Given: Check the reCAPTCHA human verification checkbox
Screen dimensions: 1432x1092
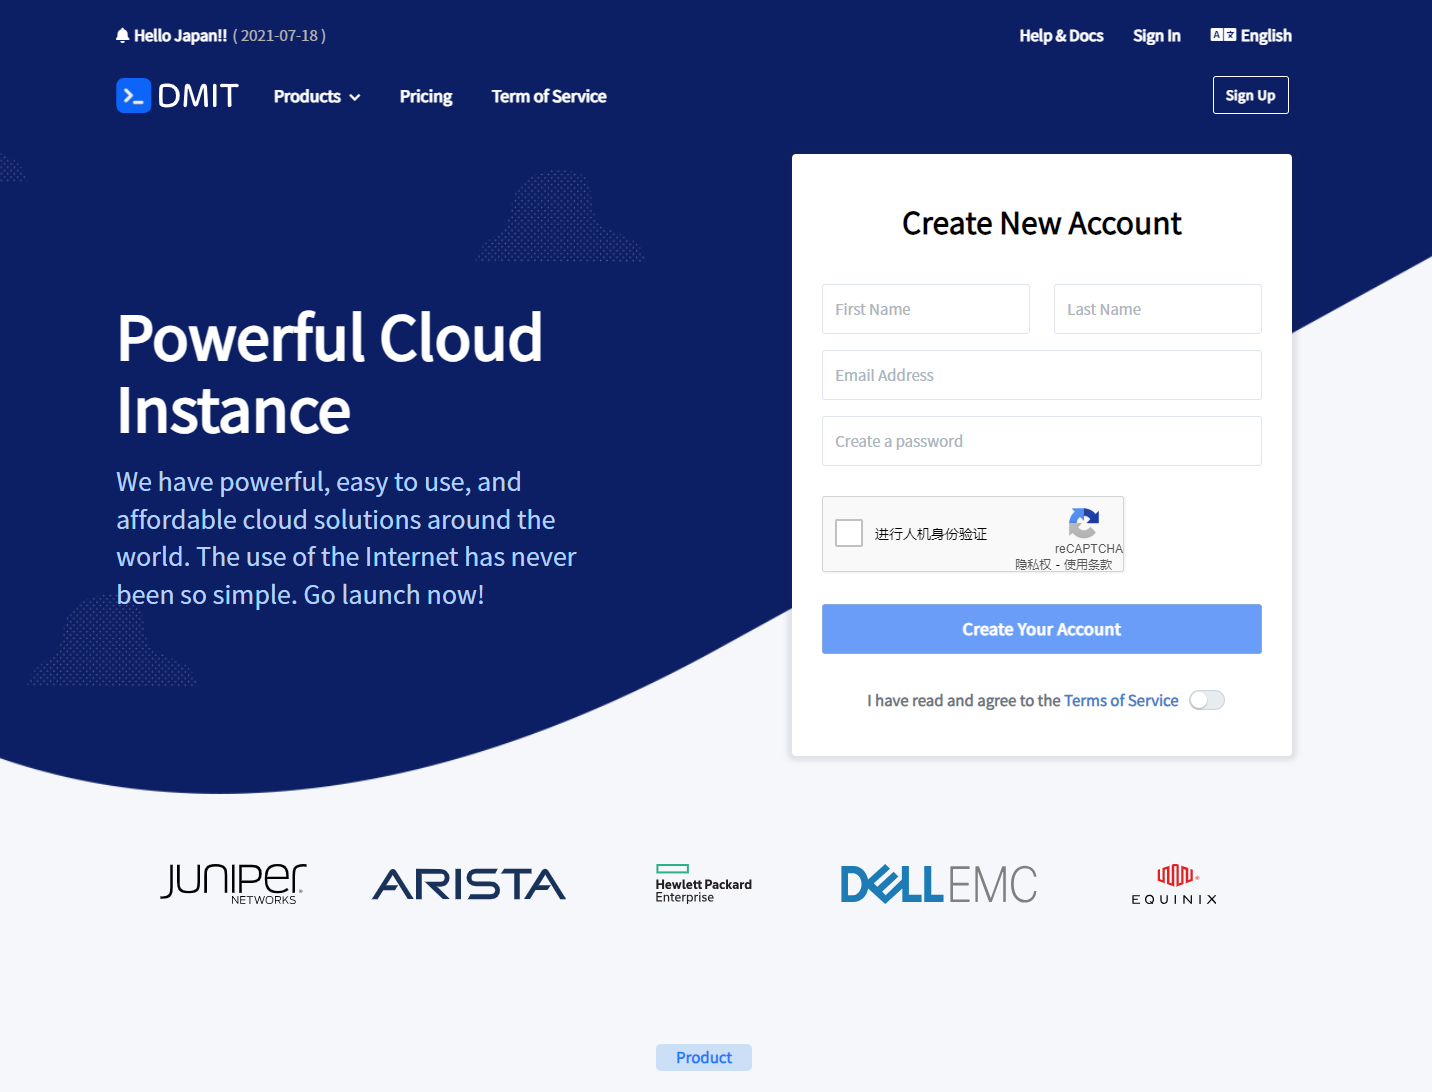Looking at the screenshot, I should click(849, 533).
